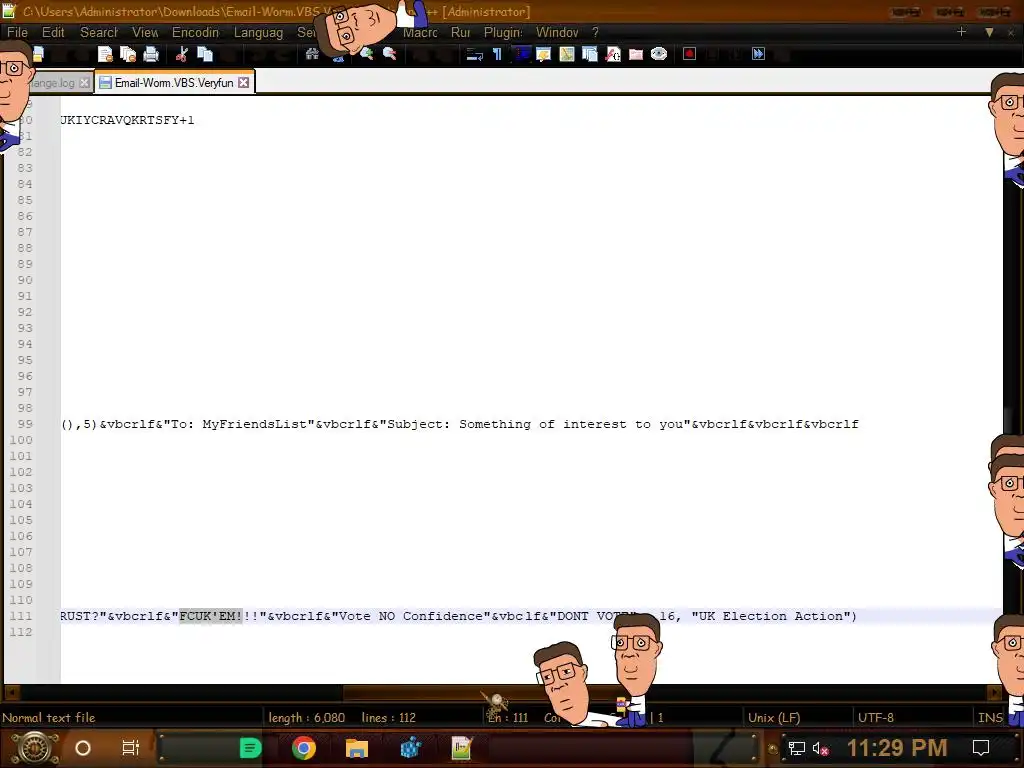This screenshot has height=768, width=1024.
Task: Click the Notepad++ taskbar icon
Action: [x=462, y=748]
